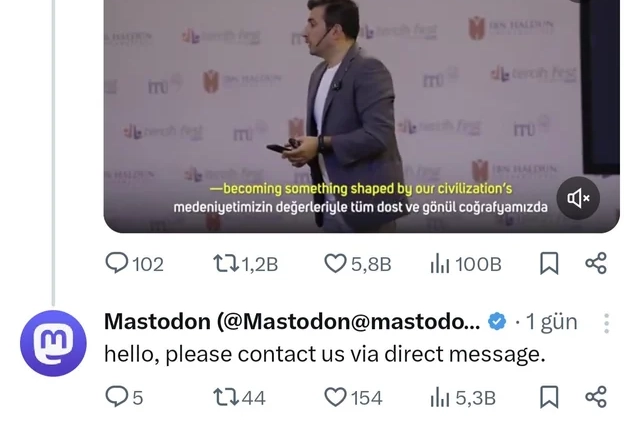Open replies on the 102-comment post
Viewport: 640px width, 426px height.
[134, 264]
